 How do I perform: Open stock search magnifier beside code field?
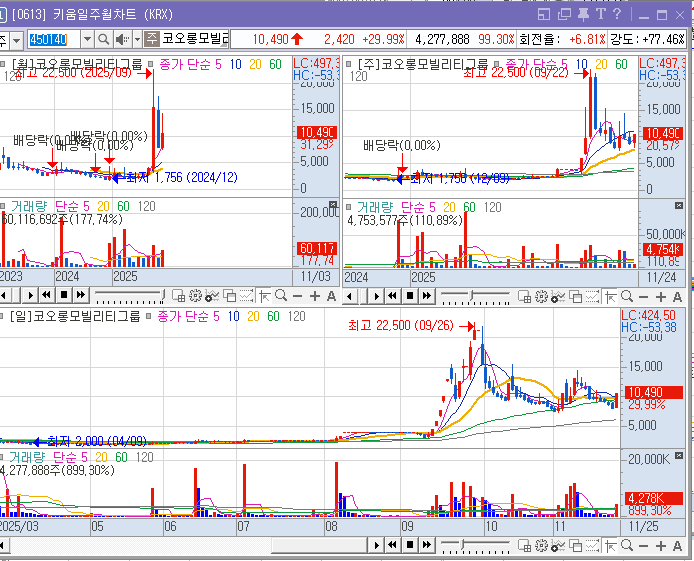click(x=104, y=39)
